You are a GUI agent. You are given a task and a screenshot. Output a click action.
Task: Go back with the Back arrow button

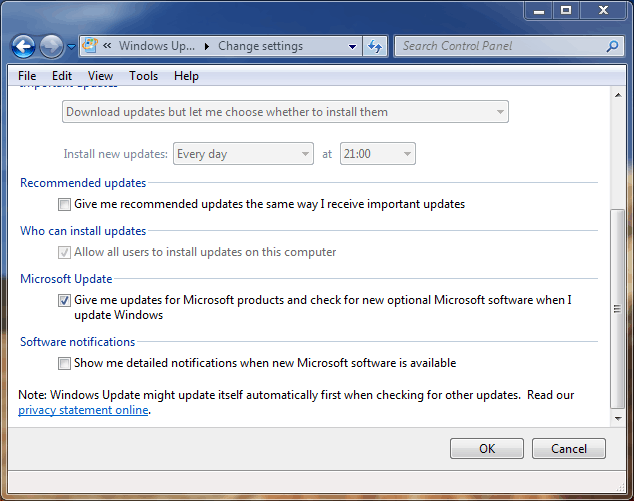[x=23, y=47]
